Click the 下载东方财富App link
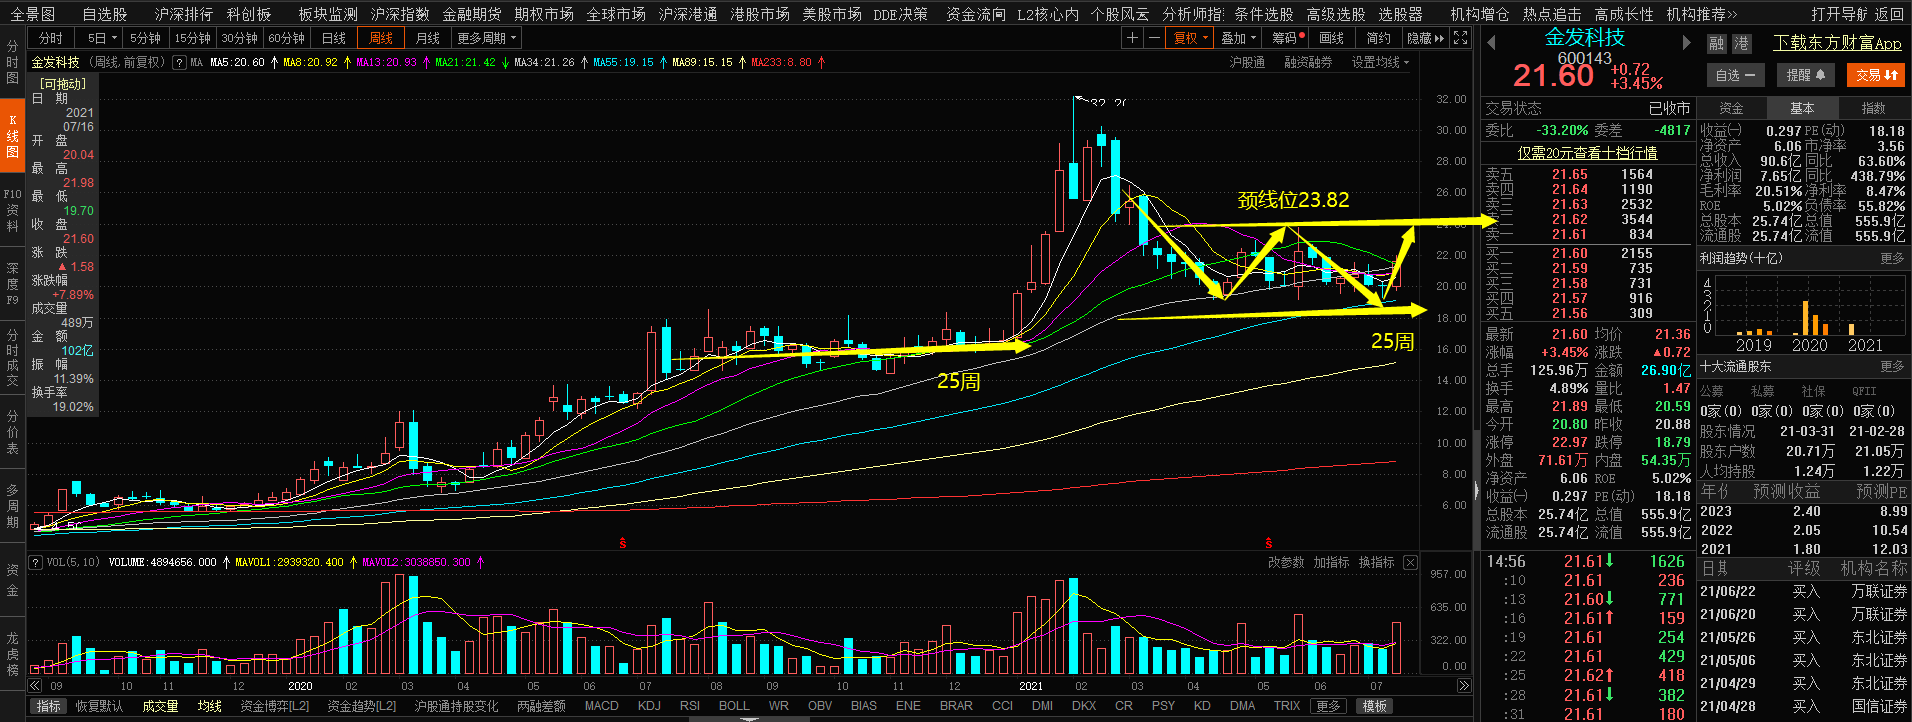The height and width of the screenshot is (722, 1912). 1837,43
